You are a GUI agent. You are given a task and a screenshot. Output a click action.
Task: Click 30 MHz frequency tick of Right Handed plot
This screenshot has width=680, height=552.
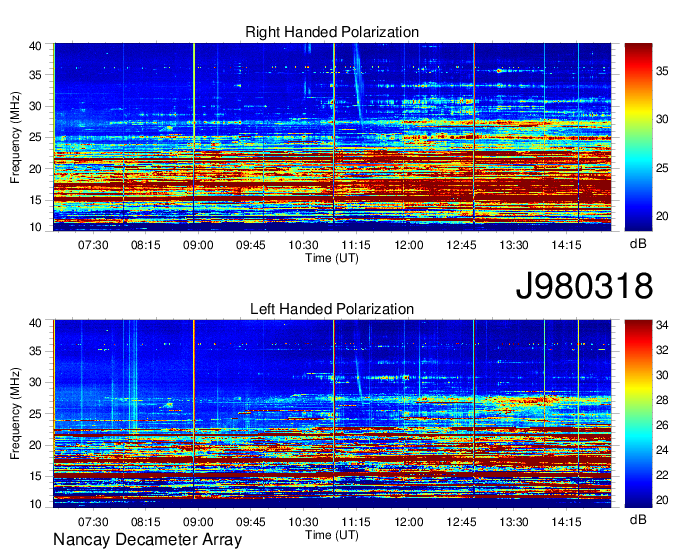pyautogui.click(x=35, y=106)
